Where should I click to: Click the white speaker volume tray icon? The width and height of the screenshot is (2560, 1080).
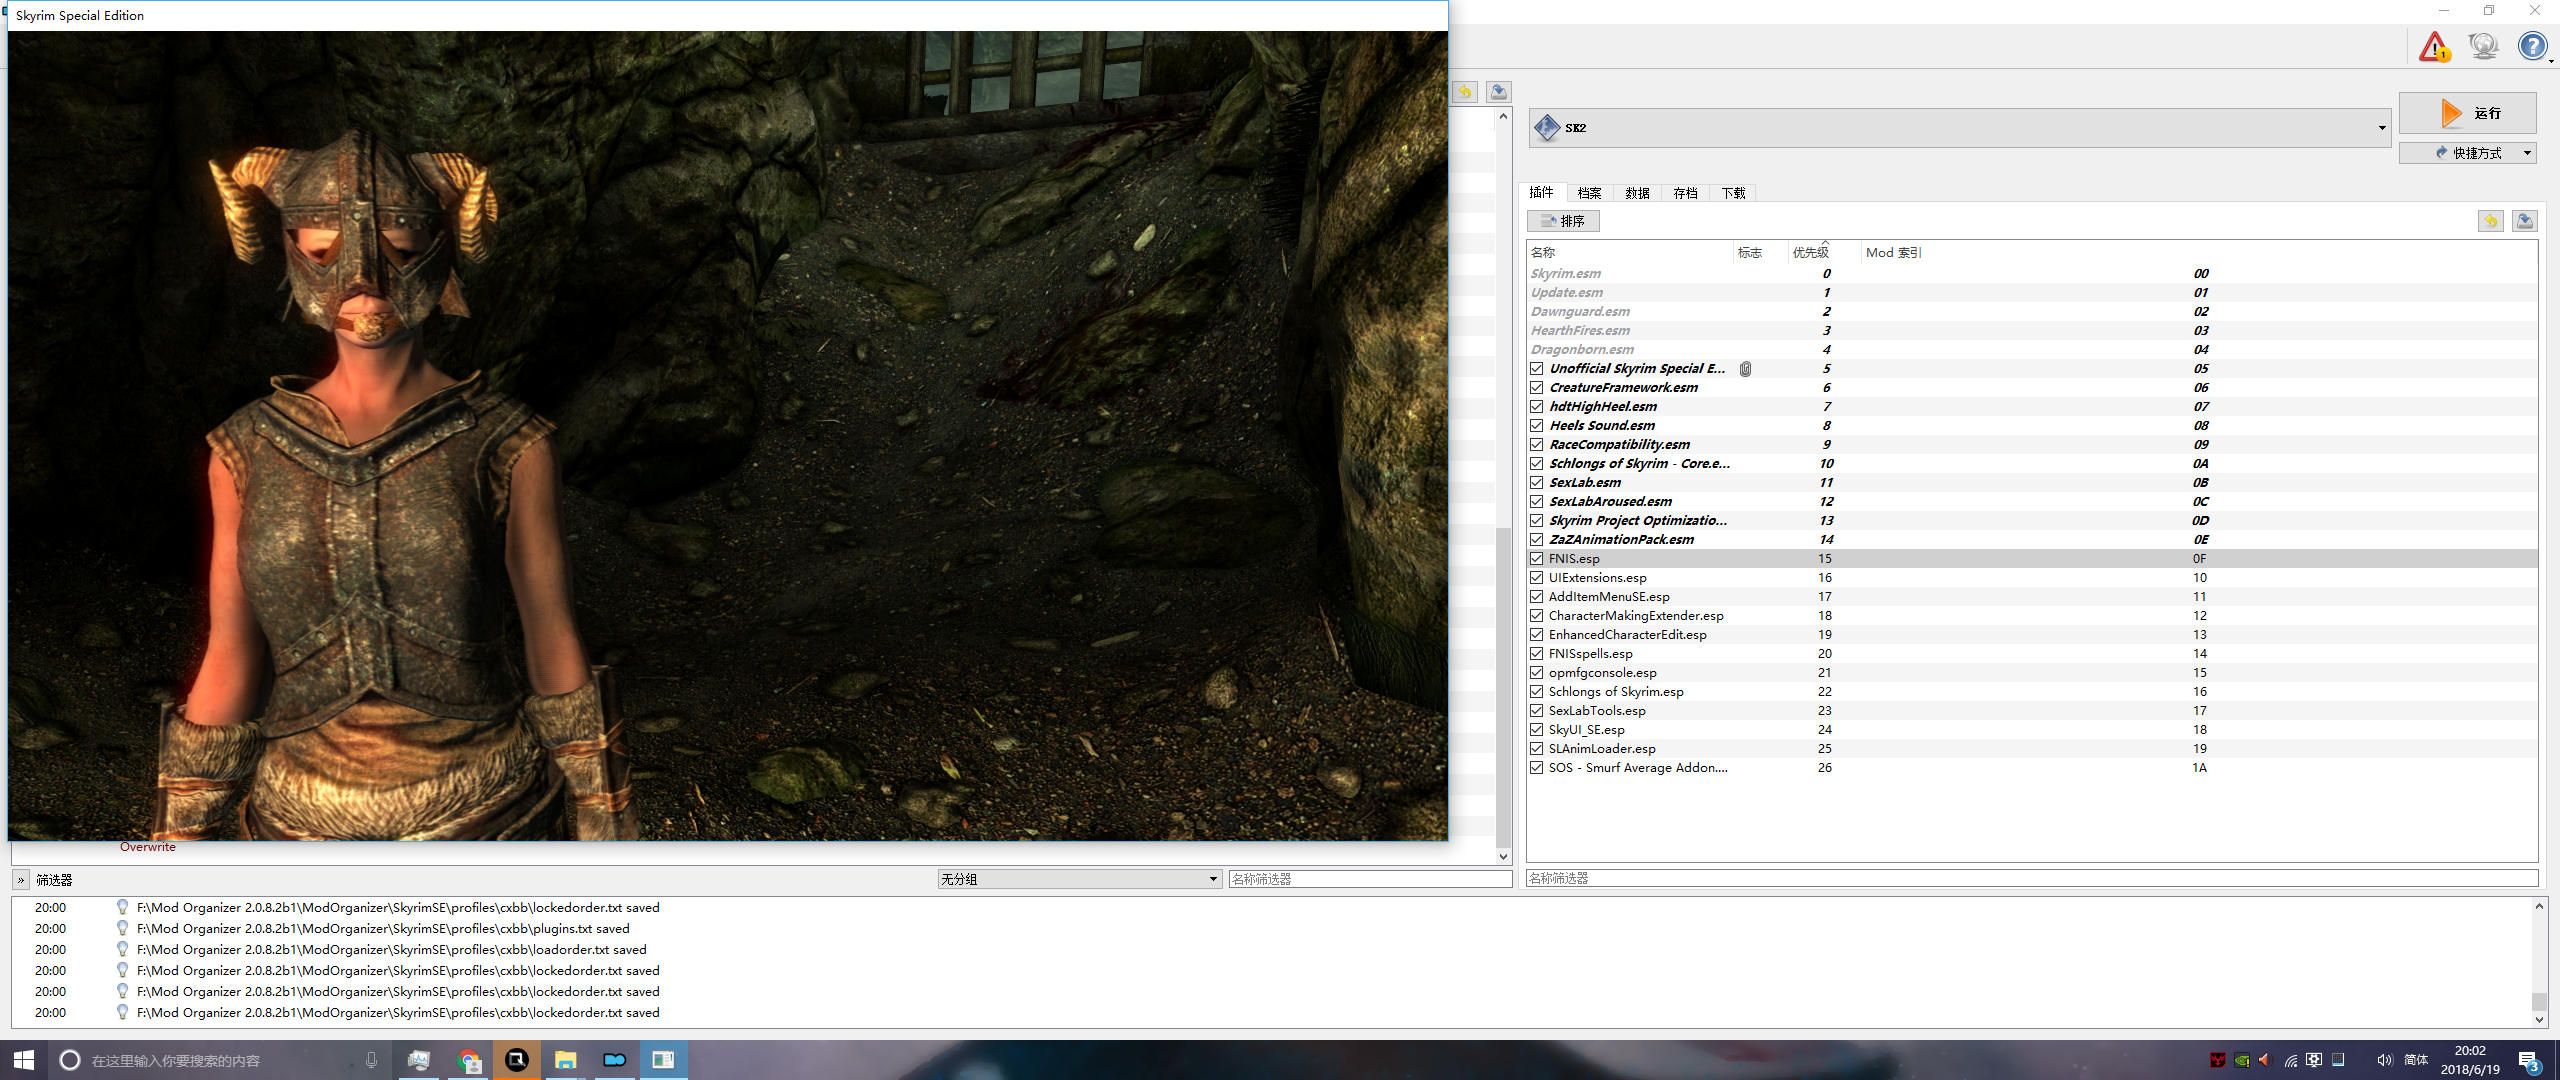pyautogui.click(x=2385, y=1060)
